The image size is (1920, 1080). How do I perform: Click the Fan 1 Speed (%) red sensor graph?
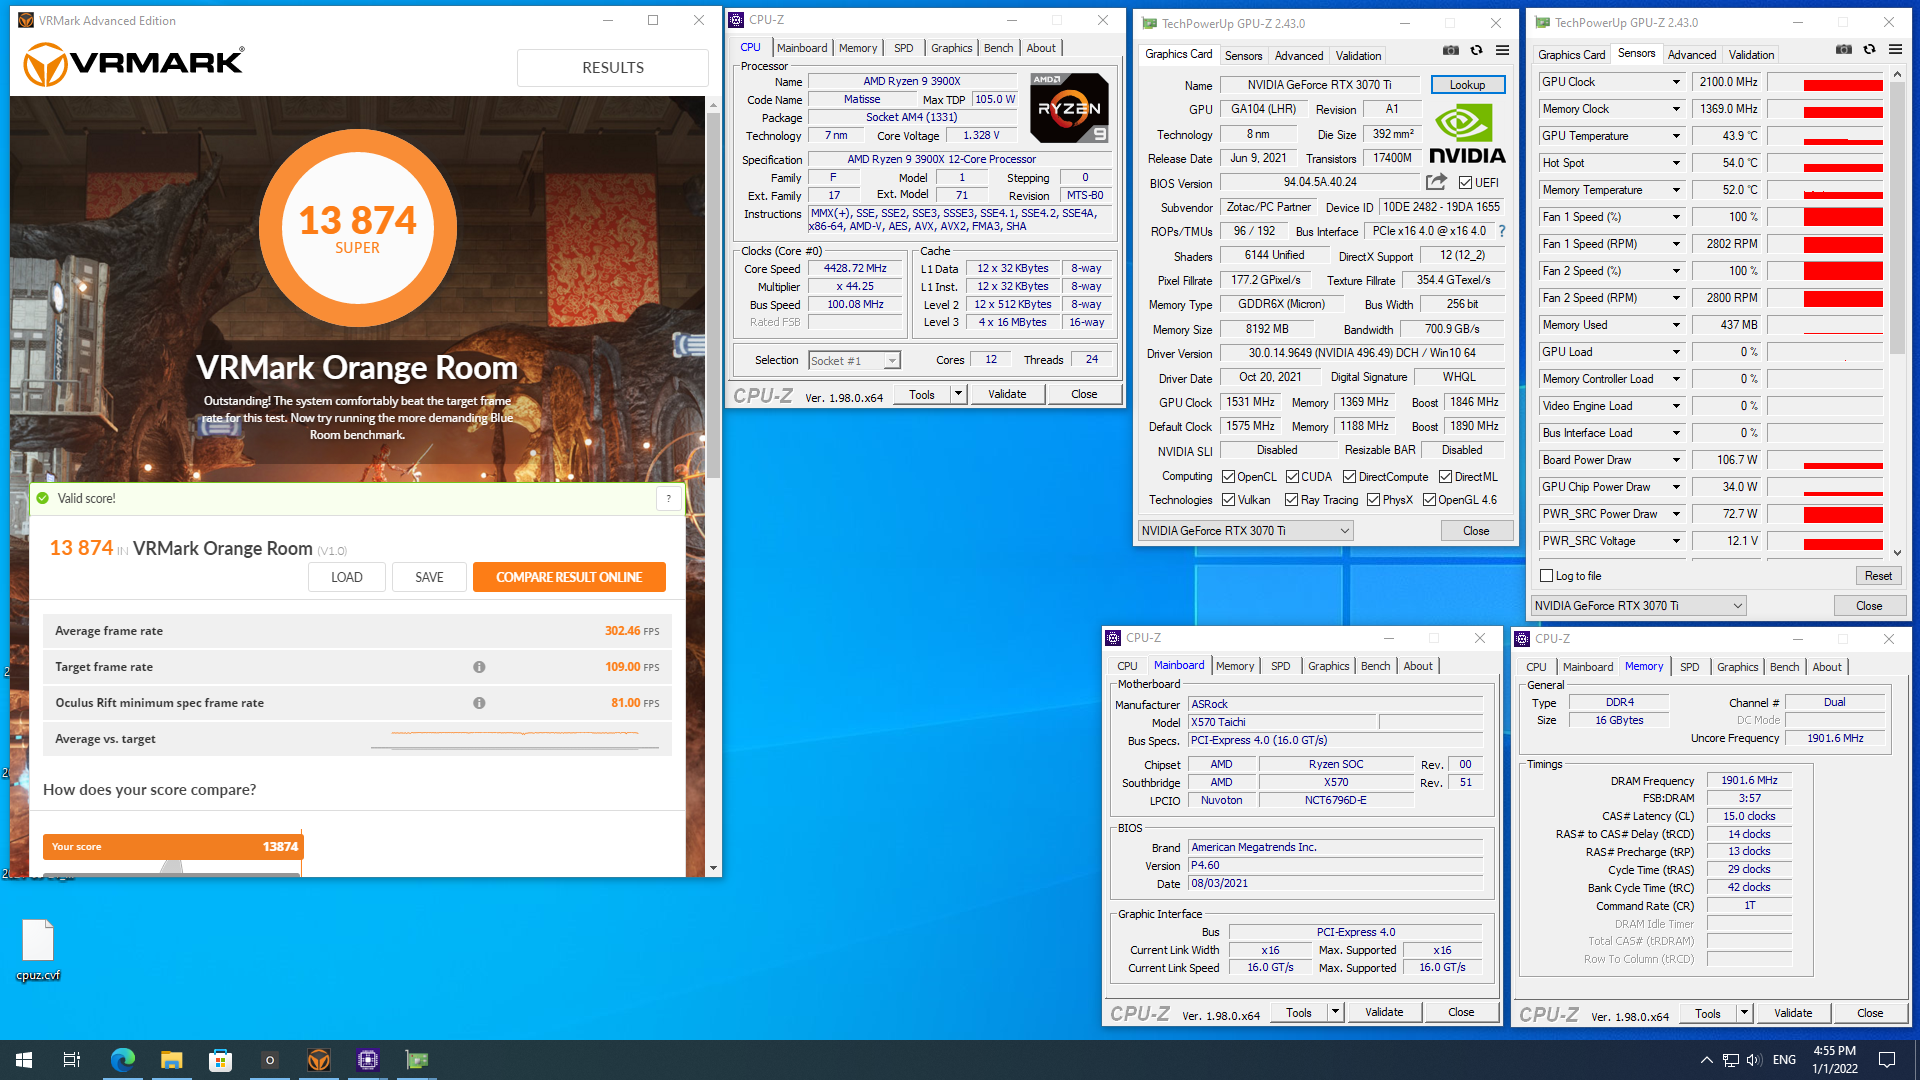click(x=1826, y=217)
